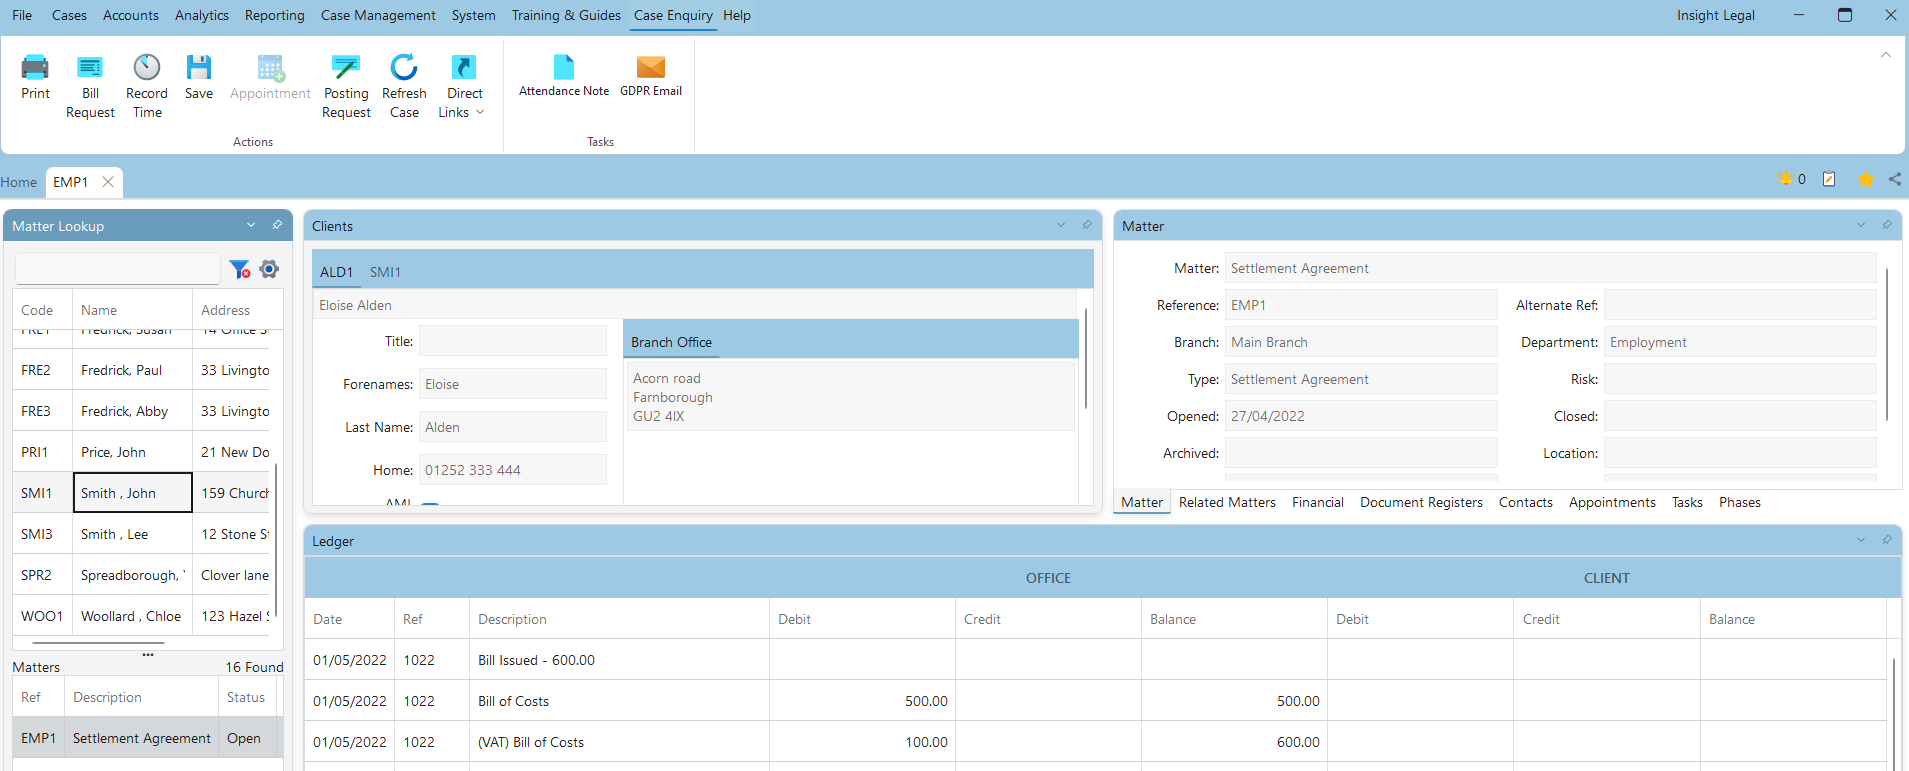This screenshot has width=1909, height=771.
Task: Open Matter Lookup panel dropdown chevron
Action: (251, 225)
